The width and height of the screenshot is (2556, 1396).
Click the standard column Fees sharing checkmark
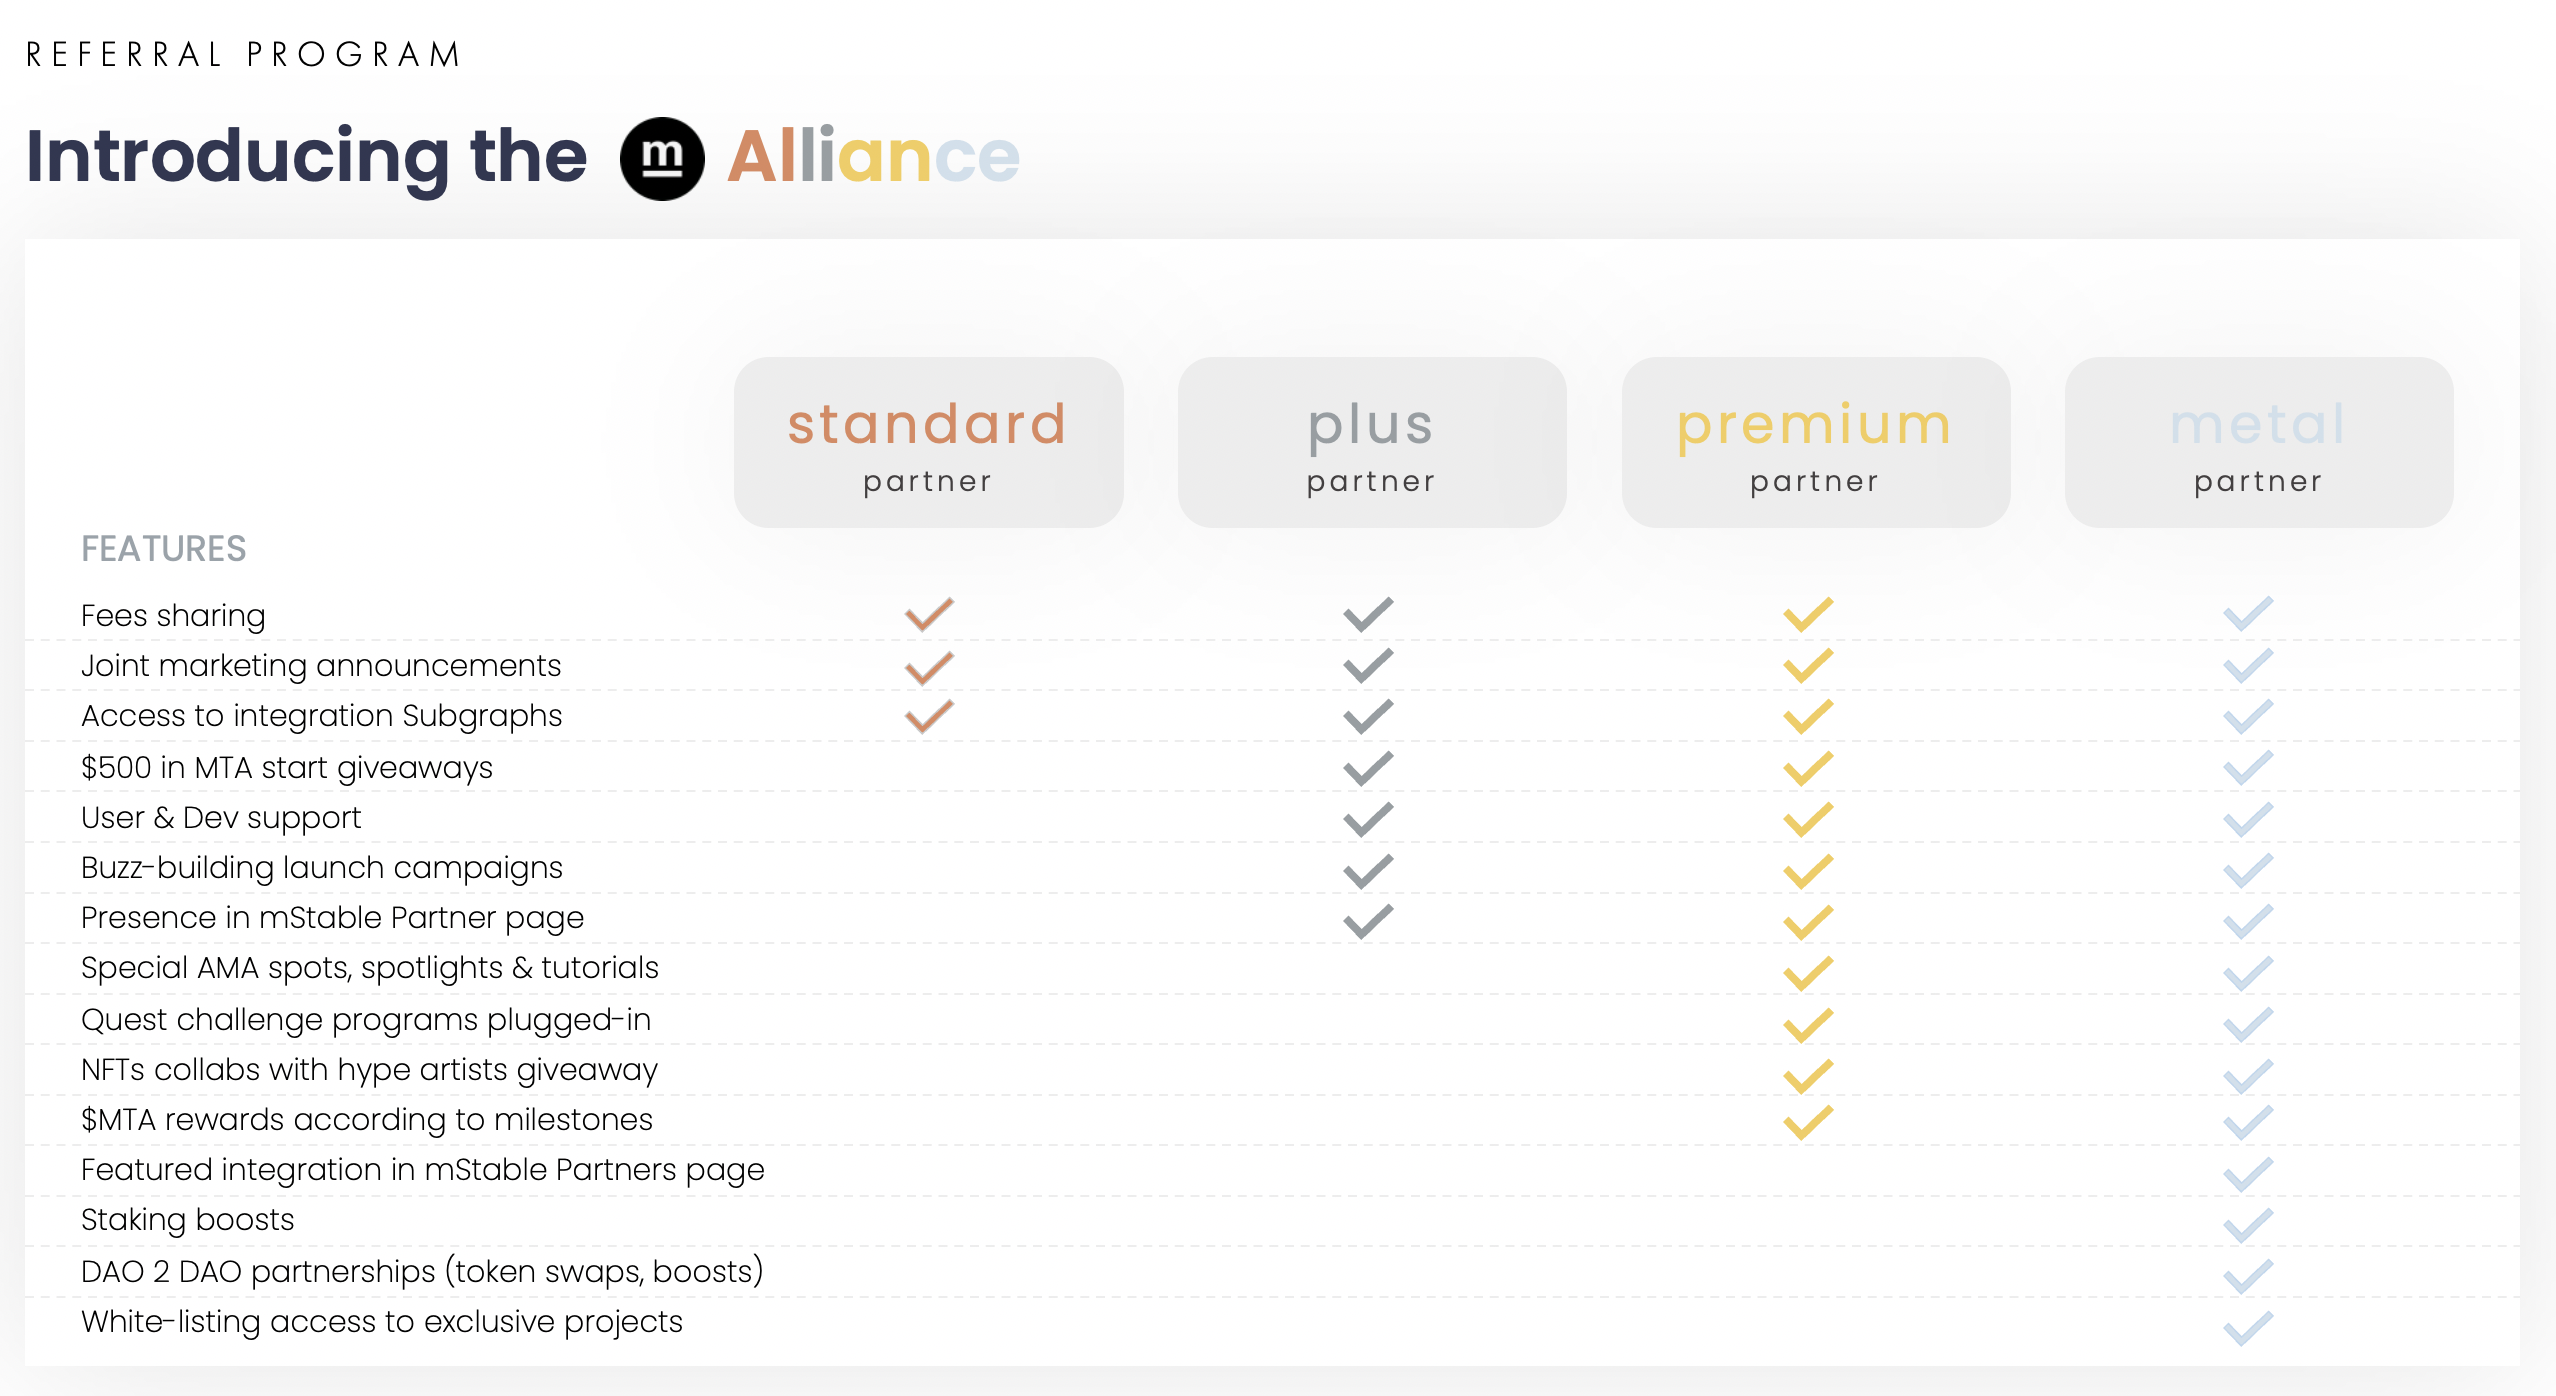tap(929, 614)
